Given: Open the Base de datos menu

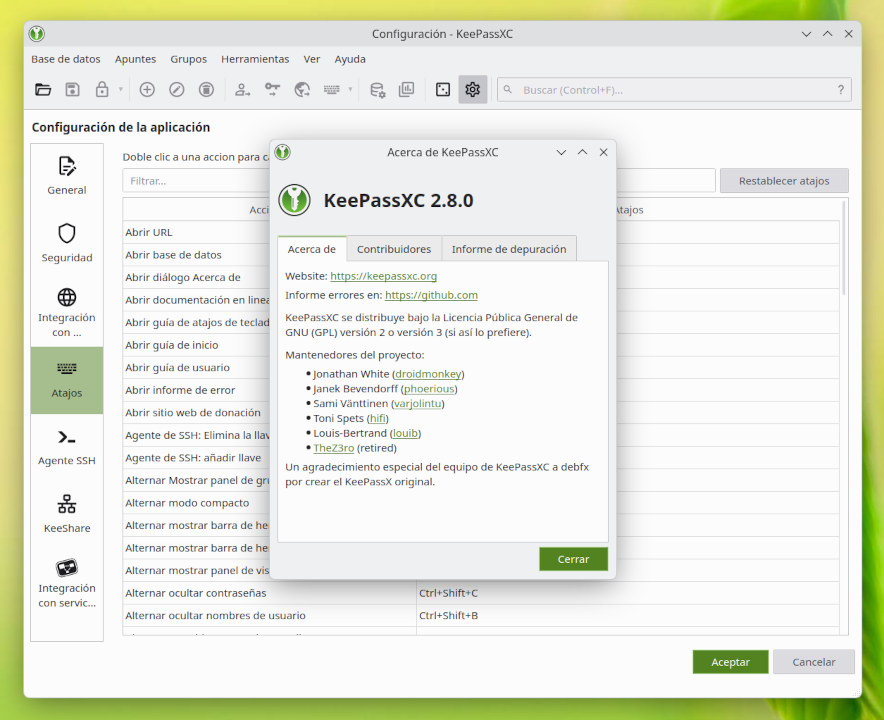Looking at the screenshot, I should (x=65, y=59).
